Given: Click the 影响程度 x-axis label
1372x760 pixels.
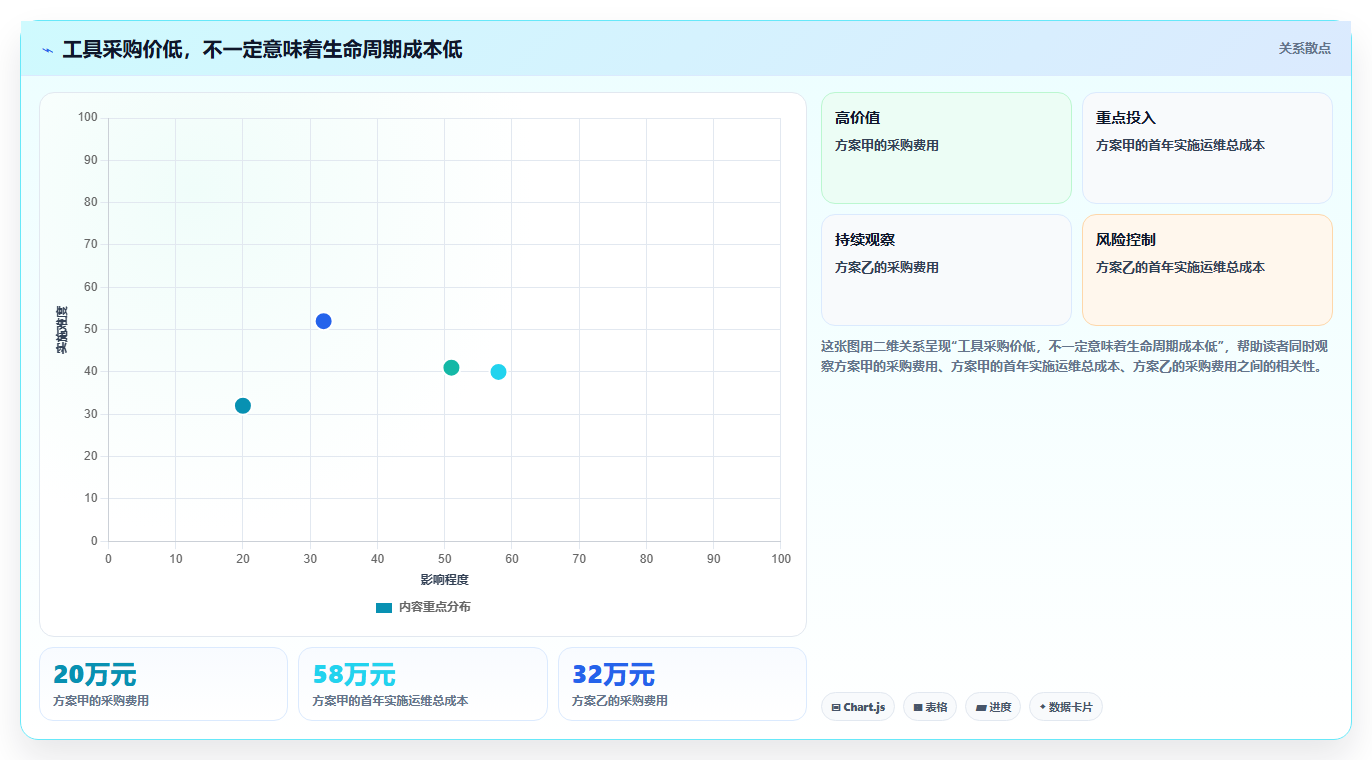Looking at the screenshot, I should 444,580.
